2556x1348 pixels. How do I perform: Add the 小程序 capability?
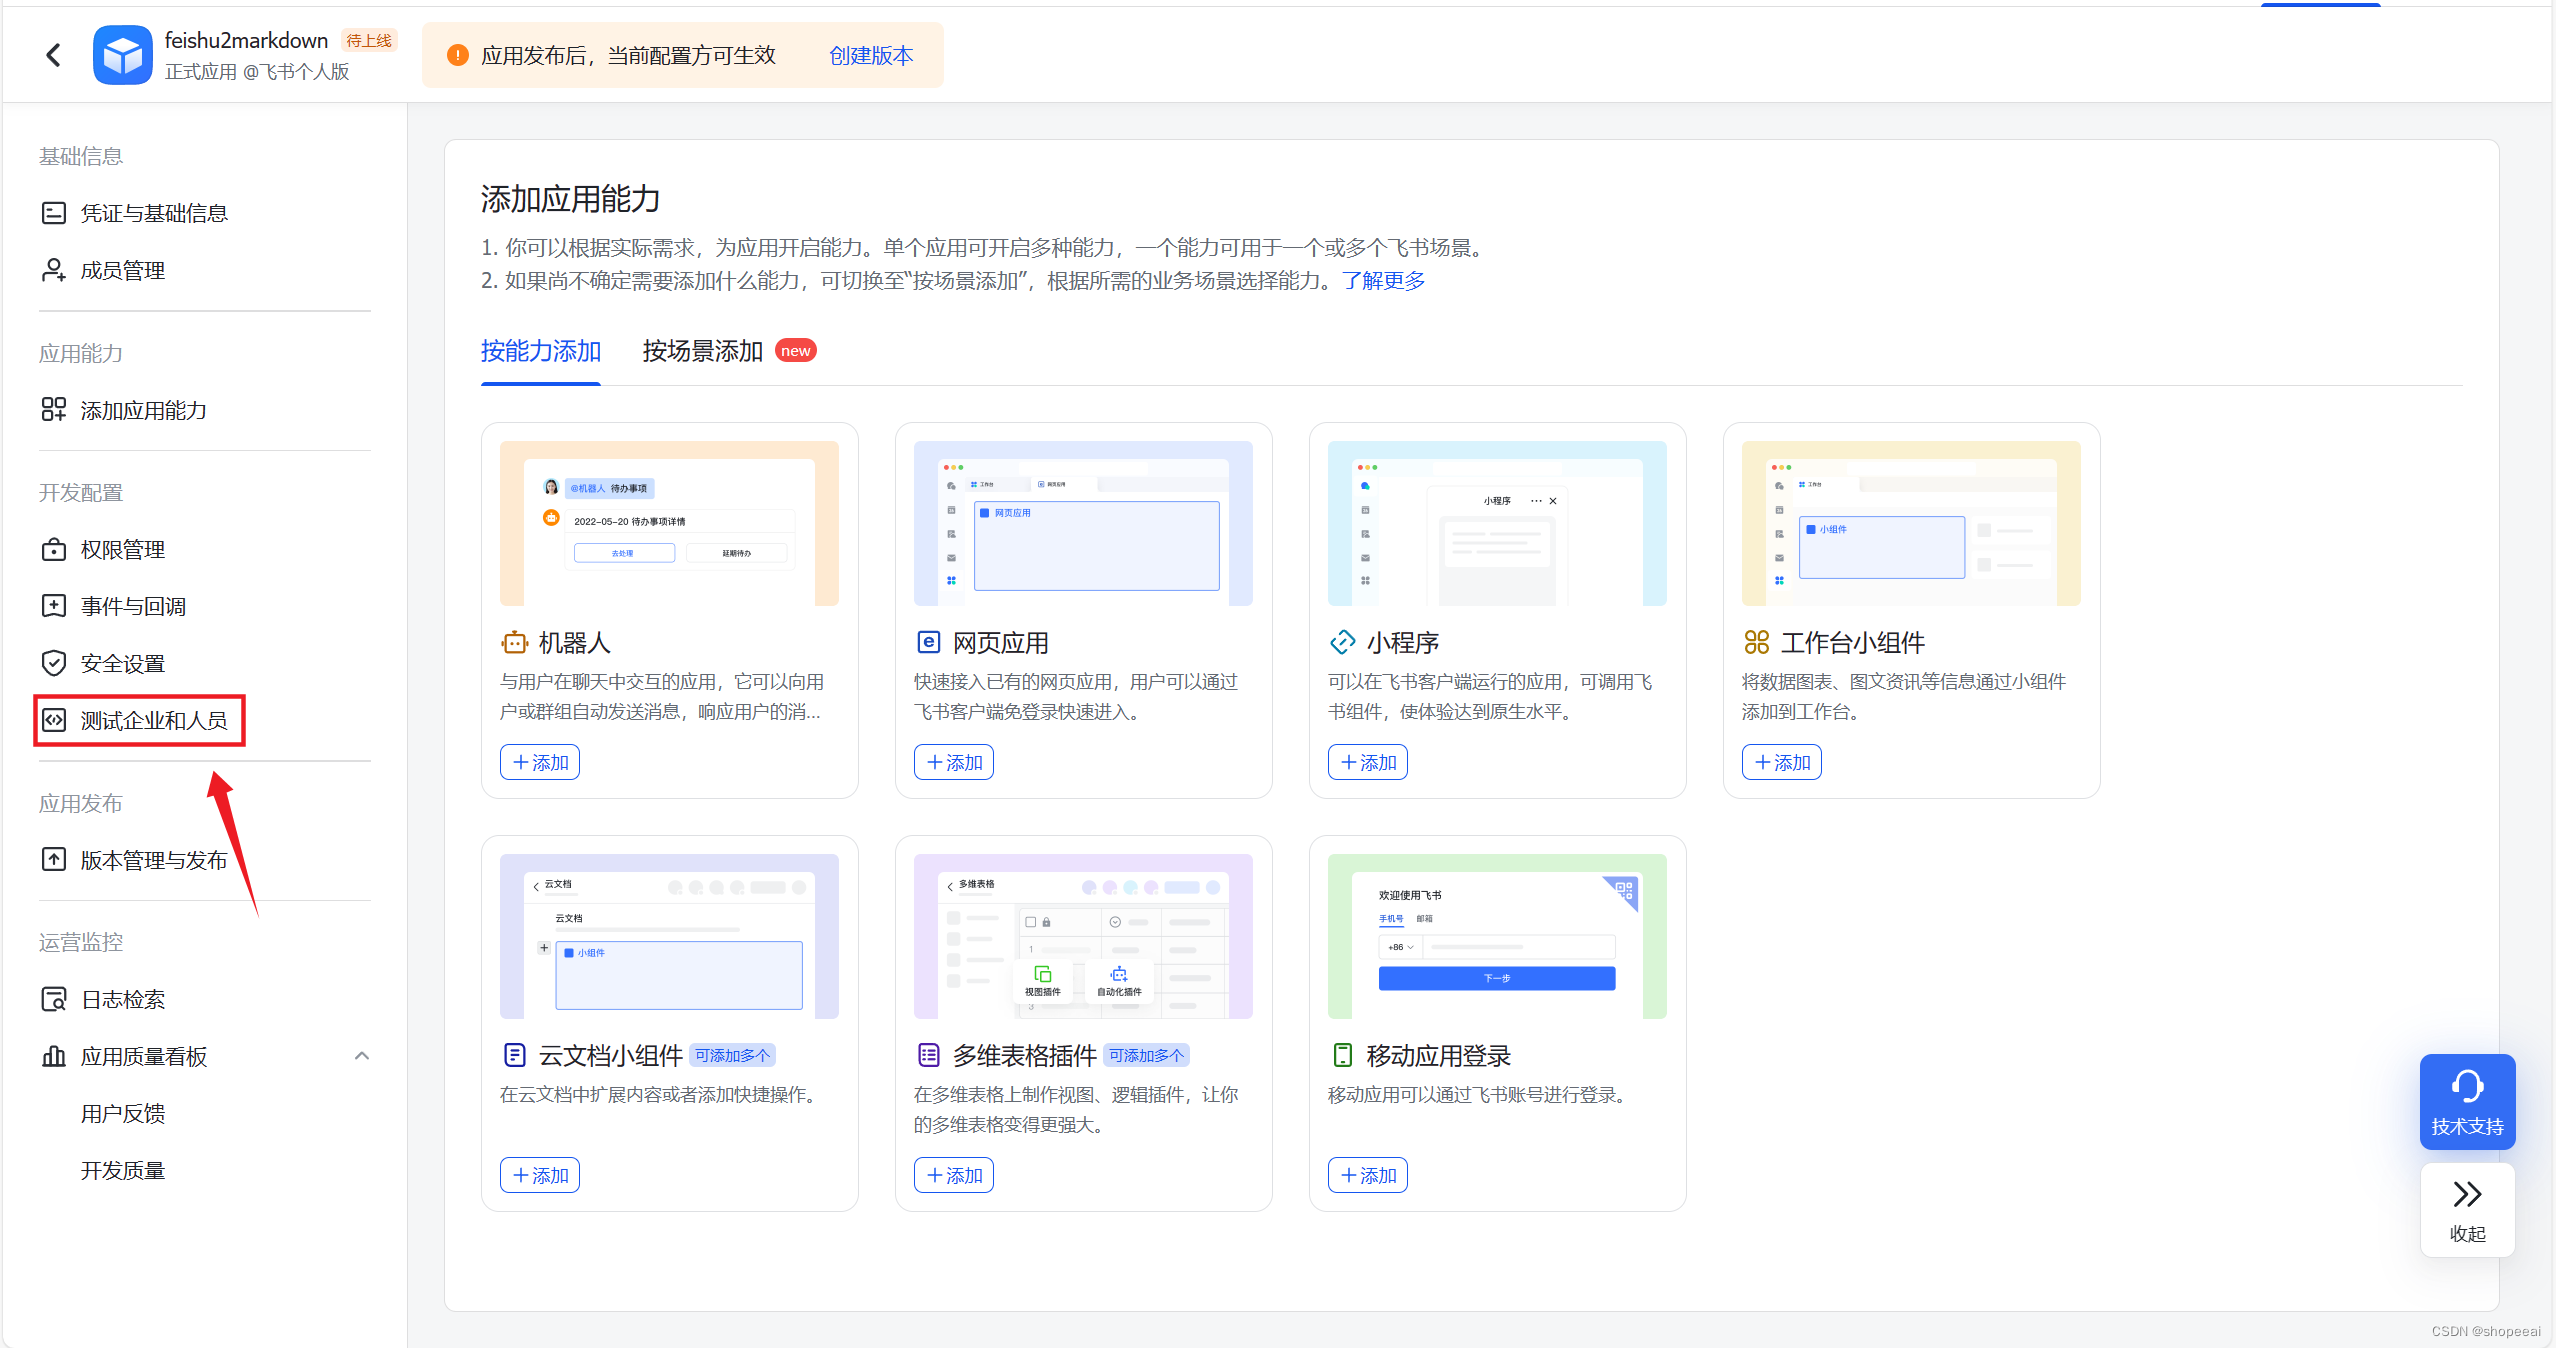pyautogui.click(x=1367, y=762)
